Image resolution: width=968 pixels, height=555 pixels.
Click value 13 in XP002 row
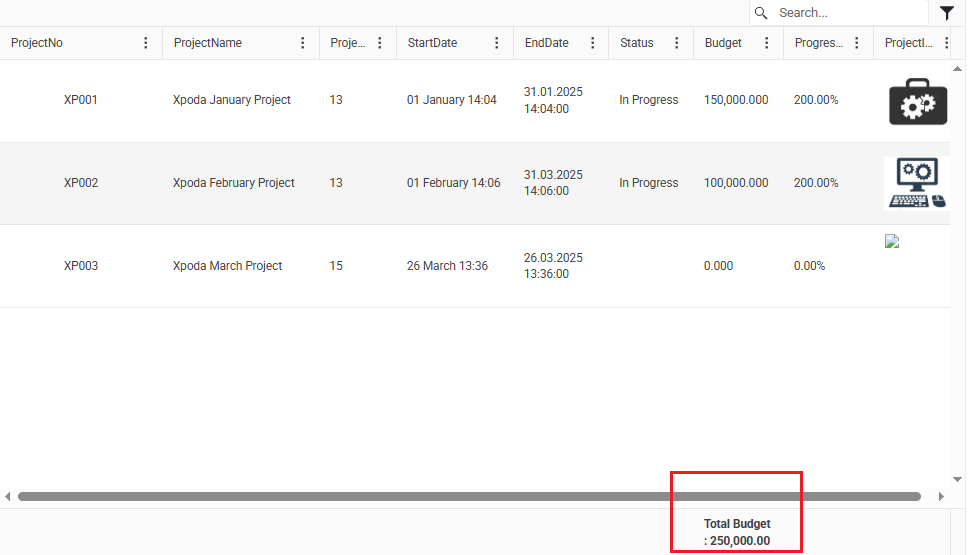coord(336,183)
